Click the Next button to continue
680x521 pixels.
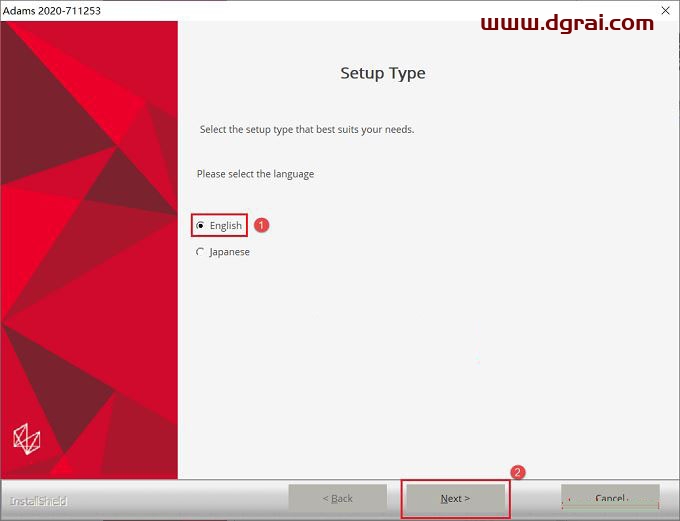pos(455,498)
